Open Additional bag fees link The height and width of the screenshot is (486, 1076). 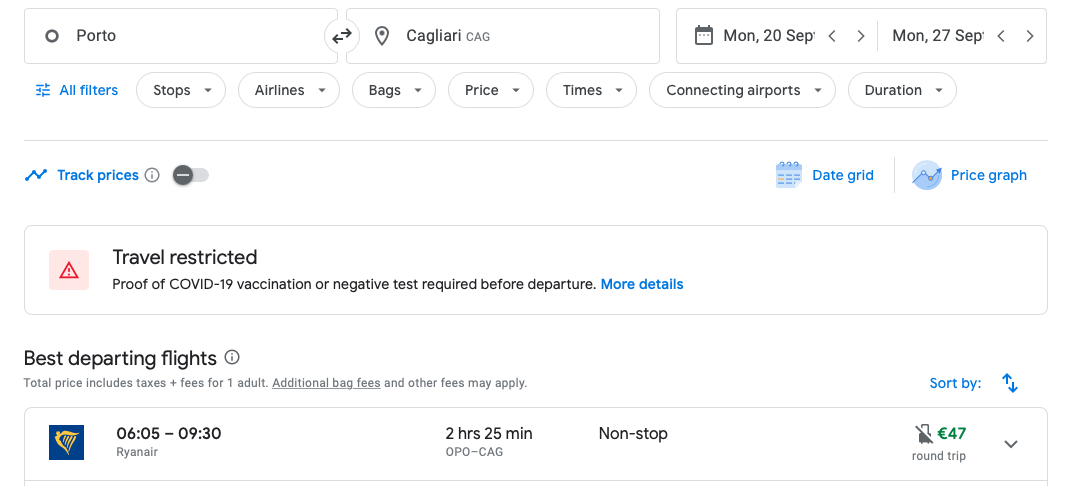tap(326, 383)
